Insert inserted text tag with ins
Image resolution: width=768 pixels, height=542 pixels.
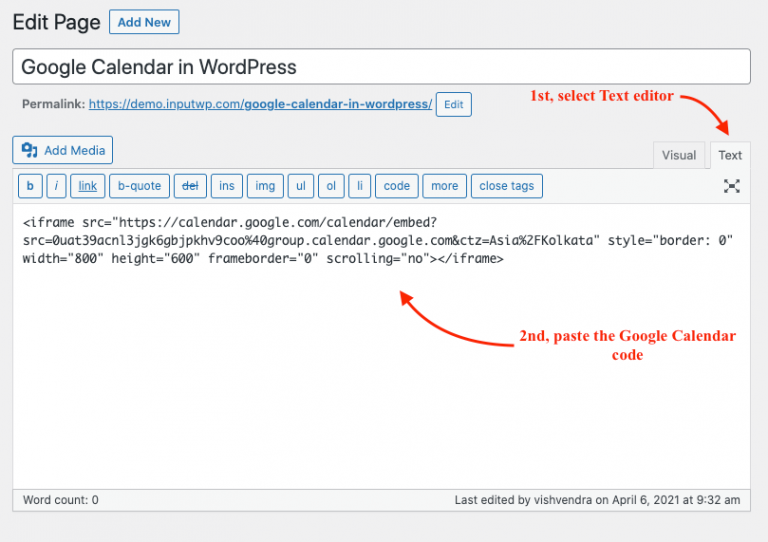[x=227, y=186]
